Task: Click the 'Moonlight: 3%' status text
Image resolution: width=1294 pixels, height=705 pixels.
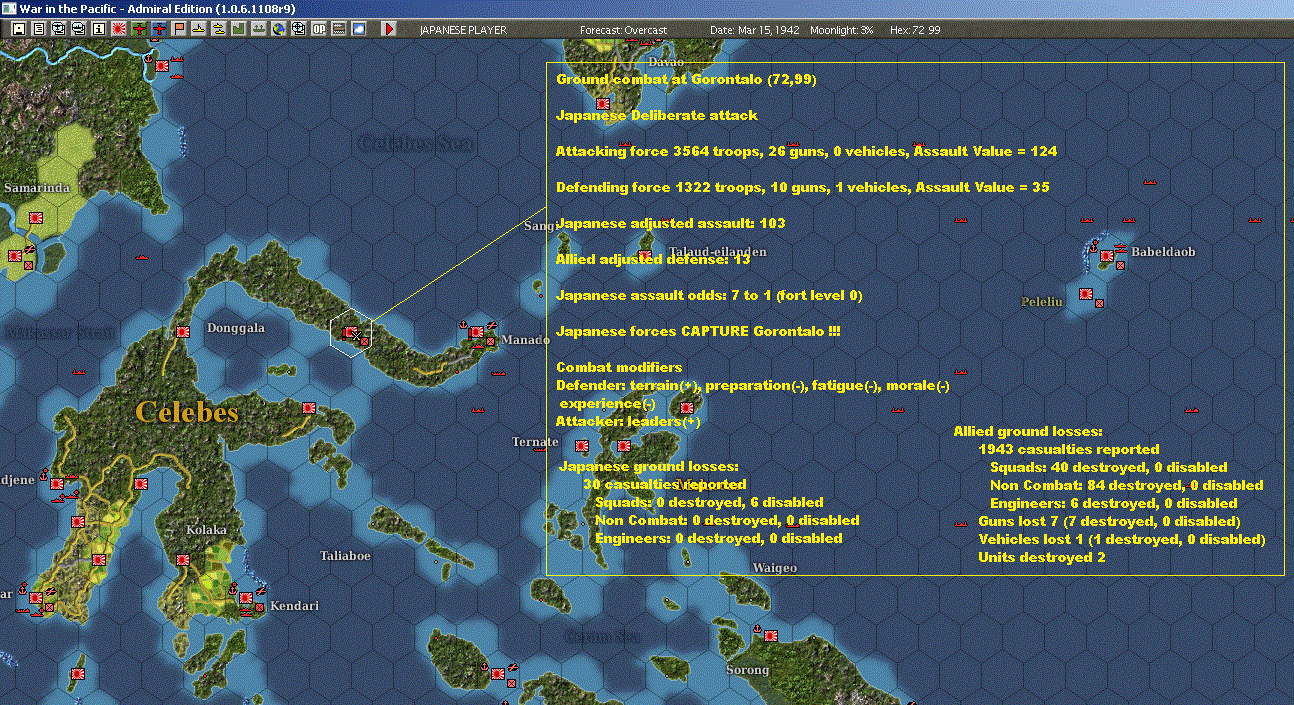Action: coord(842,30)
